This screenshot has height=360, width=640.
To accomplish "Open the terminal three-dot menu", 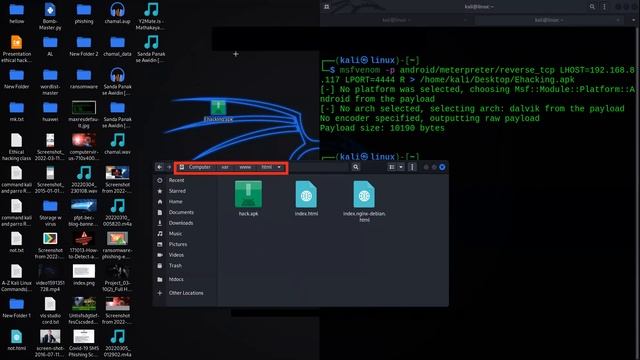I will pos(604,7).
